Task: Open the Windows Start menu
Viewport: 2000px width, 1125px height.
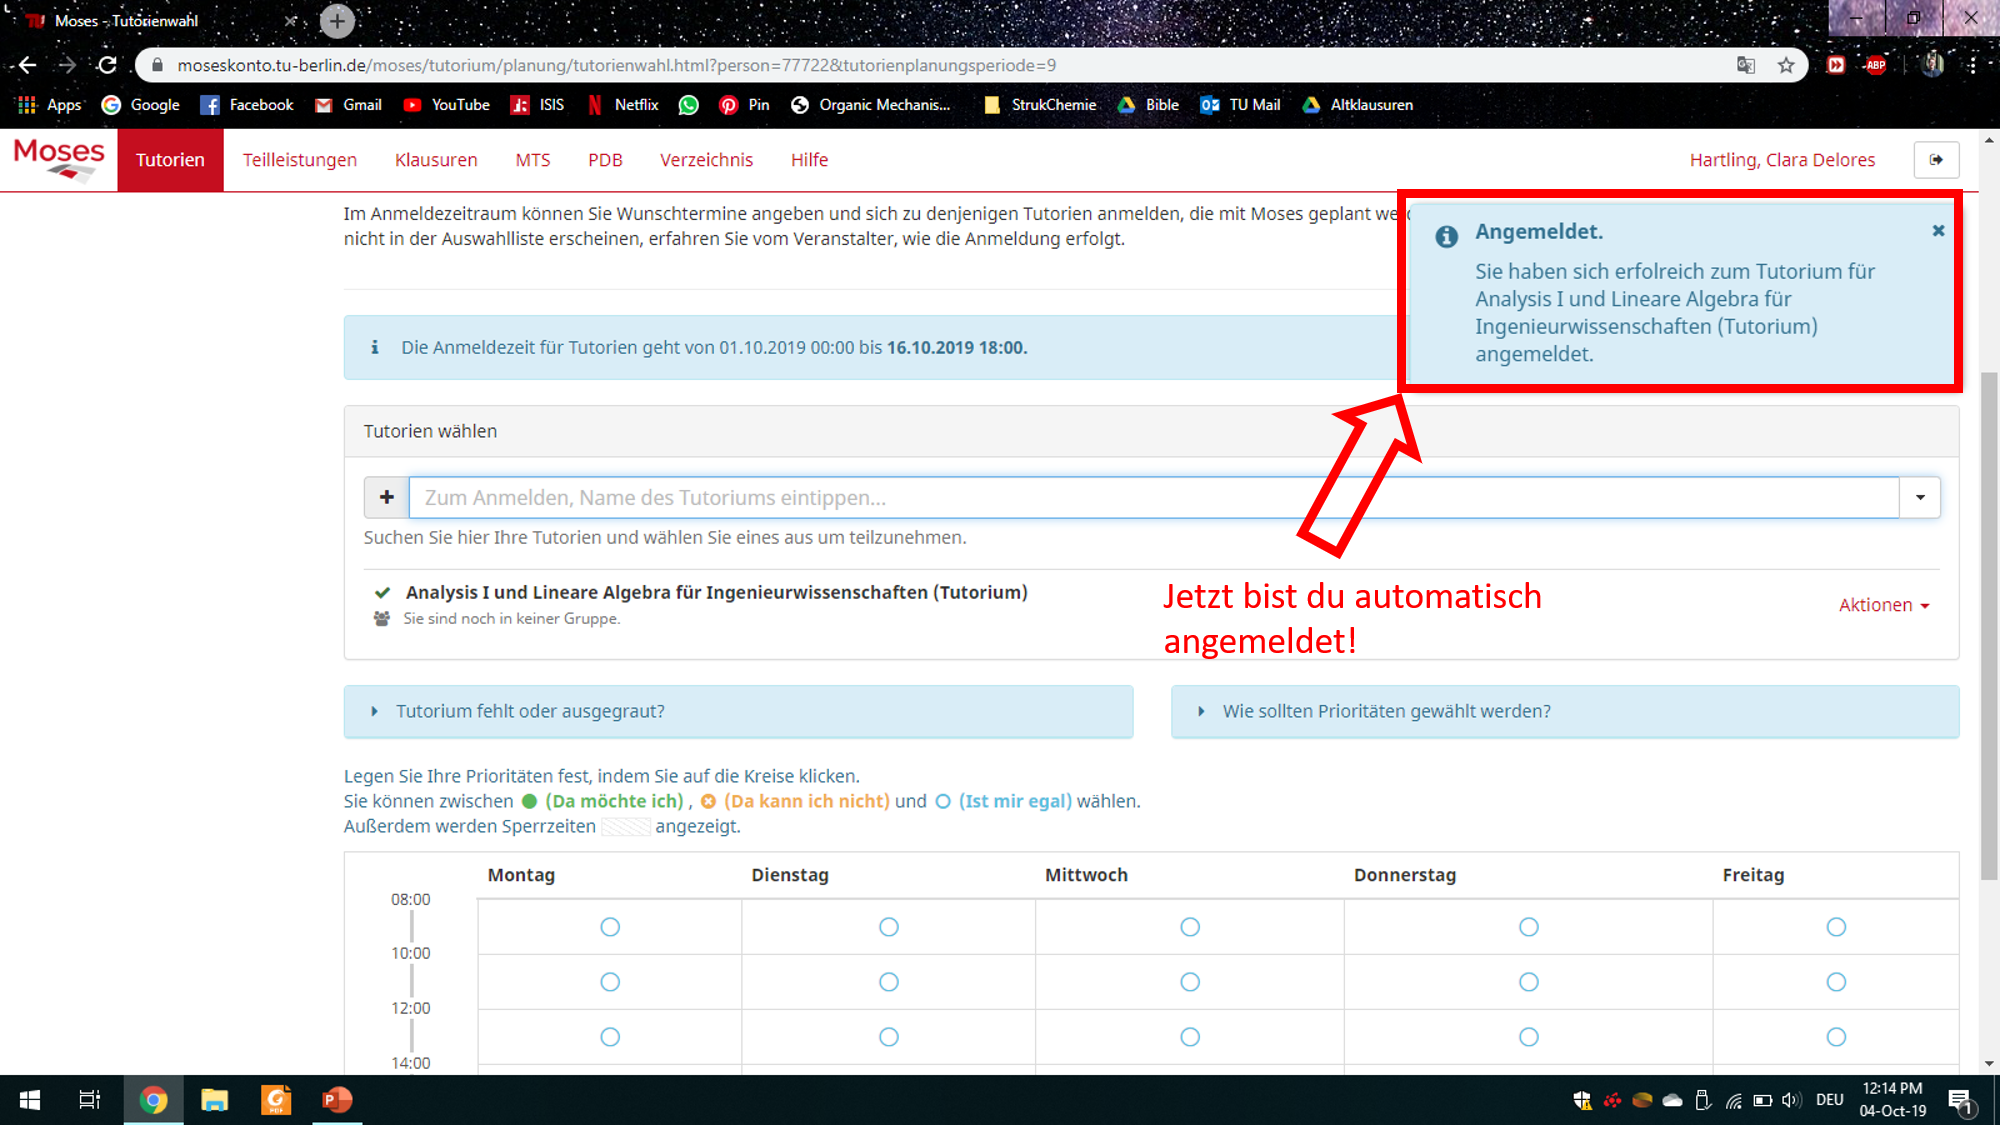Action: 30,1100
